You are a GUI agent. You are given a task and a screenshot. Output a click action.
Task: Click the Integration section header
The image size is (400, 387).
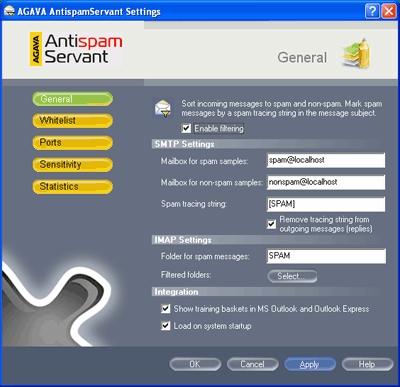coord(176,292)
